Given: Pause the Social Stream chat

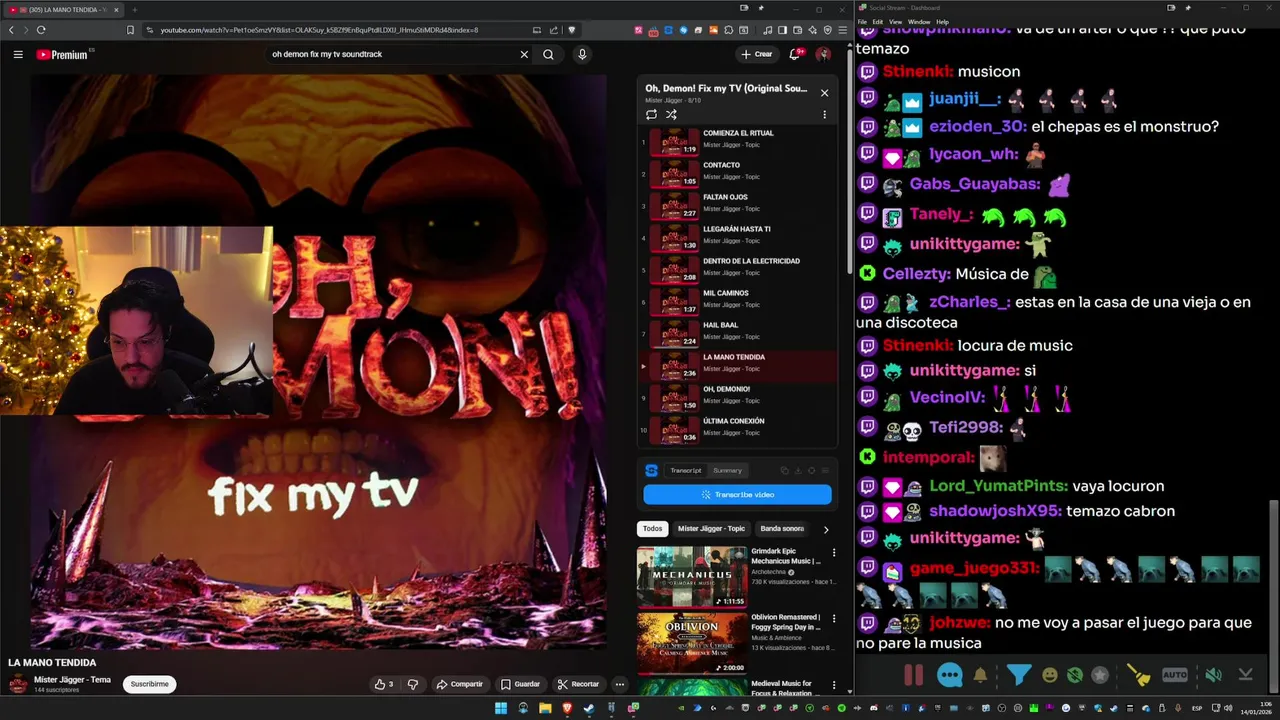Looking at the screenshot, I should tap(914, 675).
